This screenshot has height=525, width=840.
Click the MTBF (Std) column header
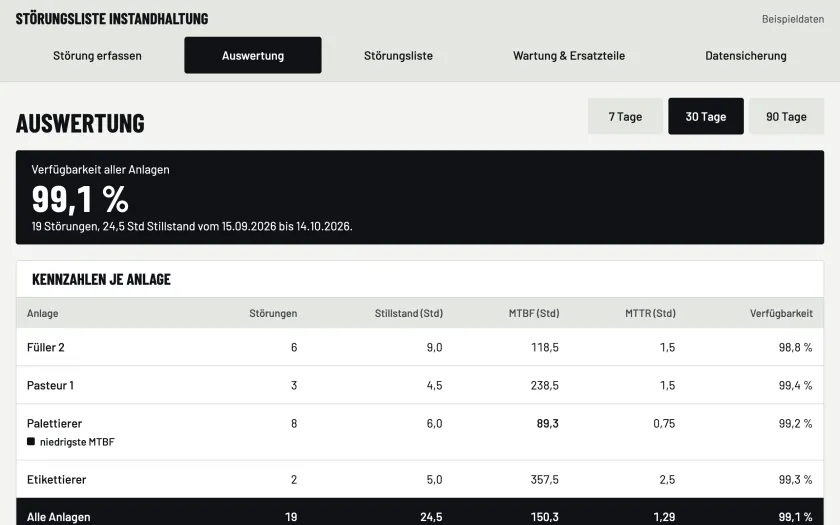[x=534, y=313]
